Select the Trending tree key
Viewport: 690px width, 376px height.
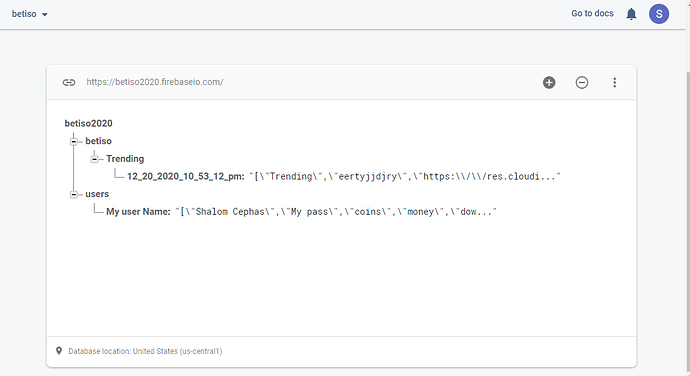coord(125,159)
